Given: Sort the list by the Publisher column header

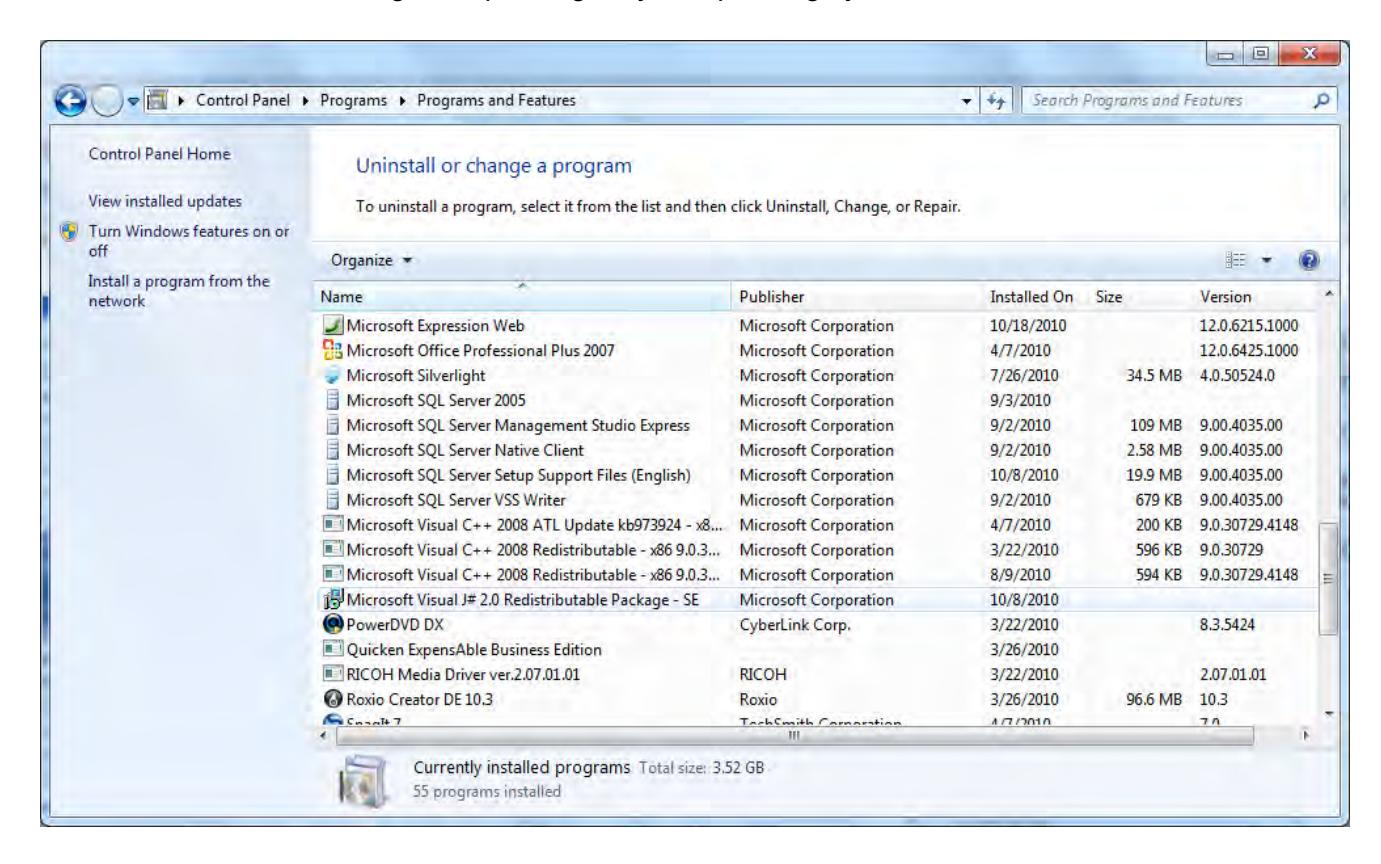Looking at the screenshot, I should (x=856, y=297).
